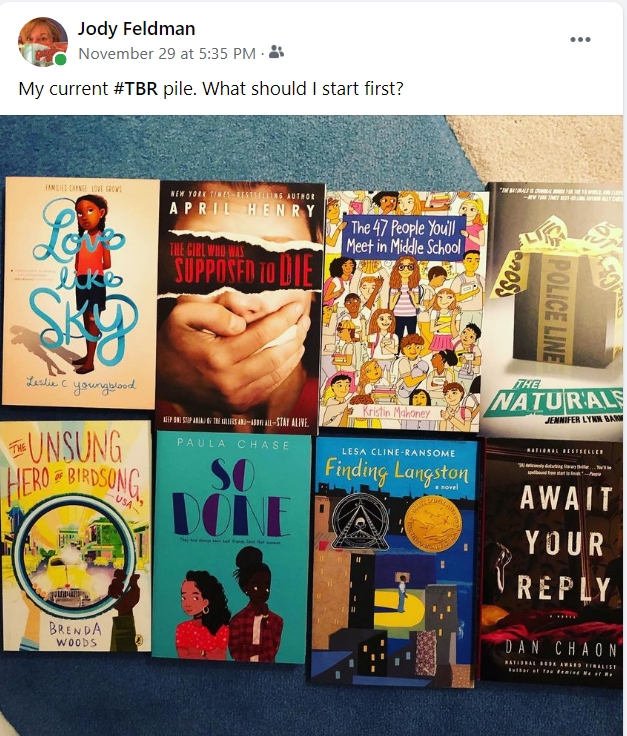Click the Love Like Sky book cover

(x=80, y=292)
